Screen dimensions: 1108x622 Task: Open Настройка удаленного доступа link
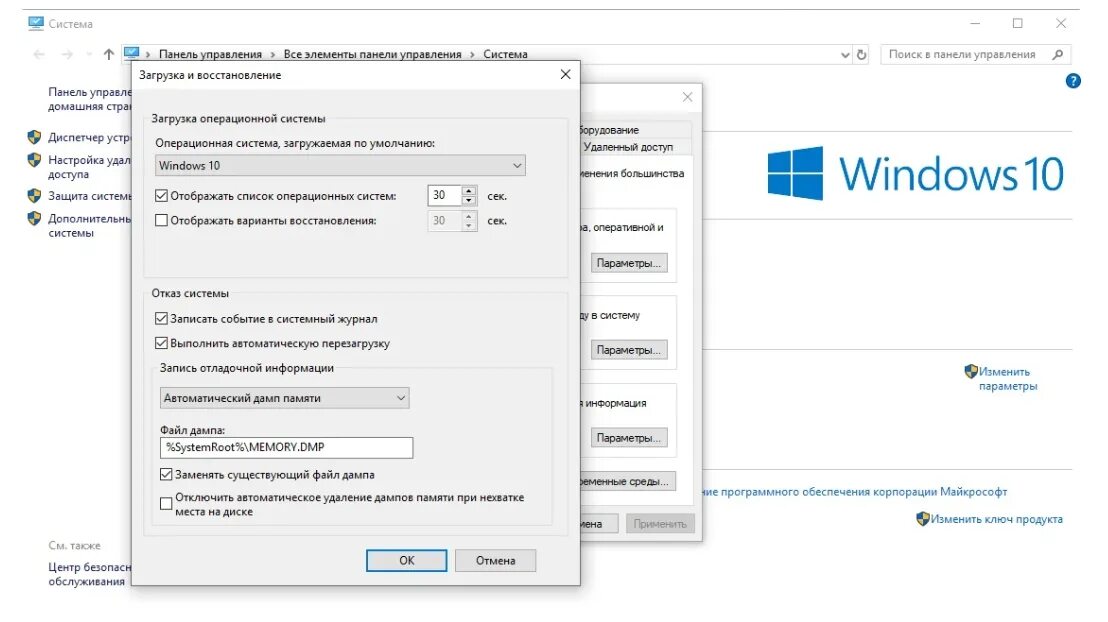coord(89,167)
